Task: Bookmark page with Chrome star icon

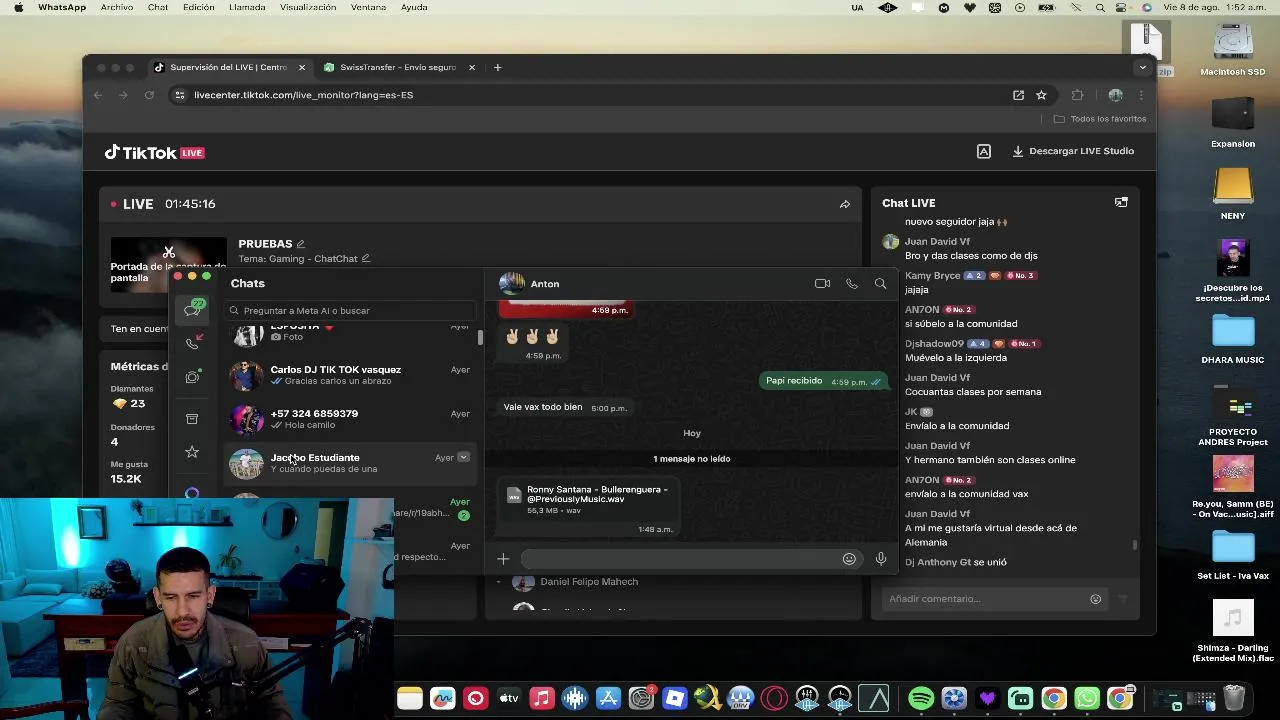Action: [1041, 95]
